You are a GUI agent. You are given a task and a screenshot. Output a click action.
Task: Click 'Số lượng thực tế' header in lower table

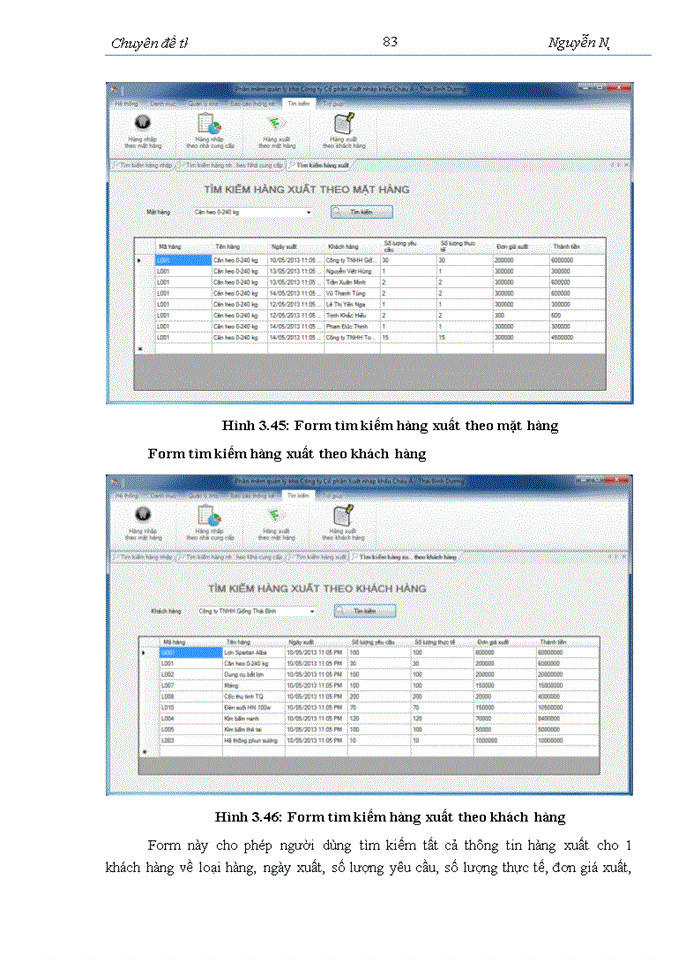pos(442,642)
